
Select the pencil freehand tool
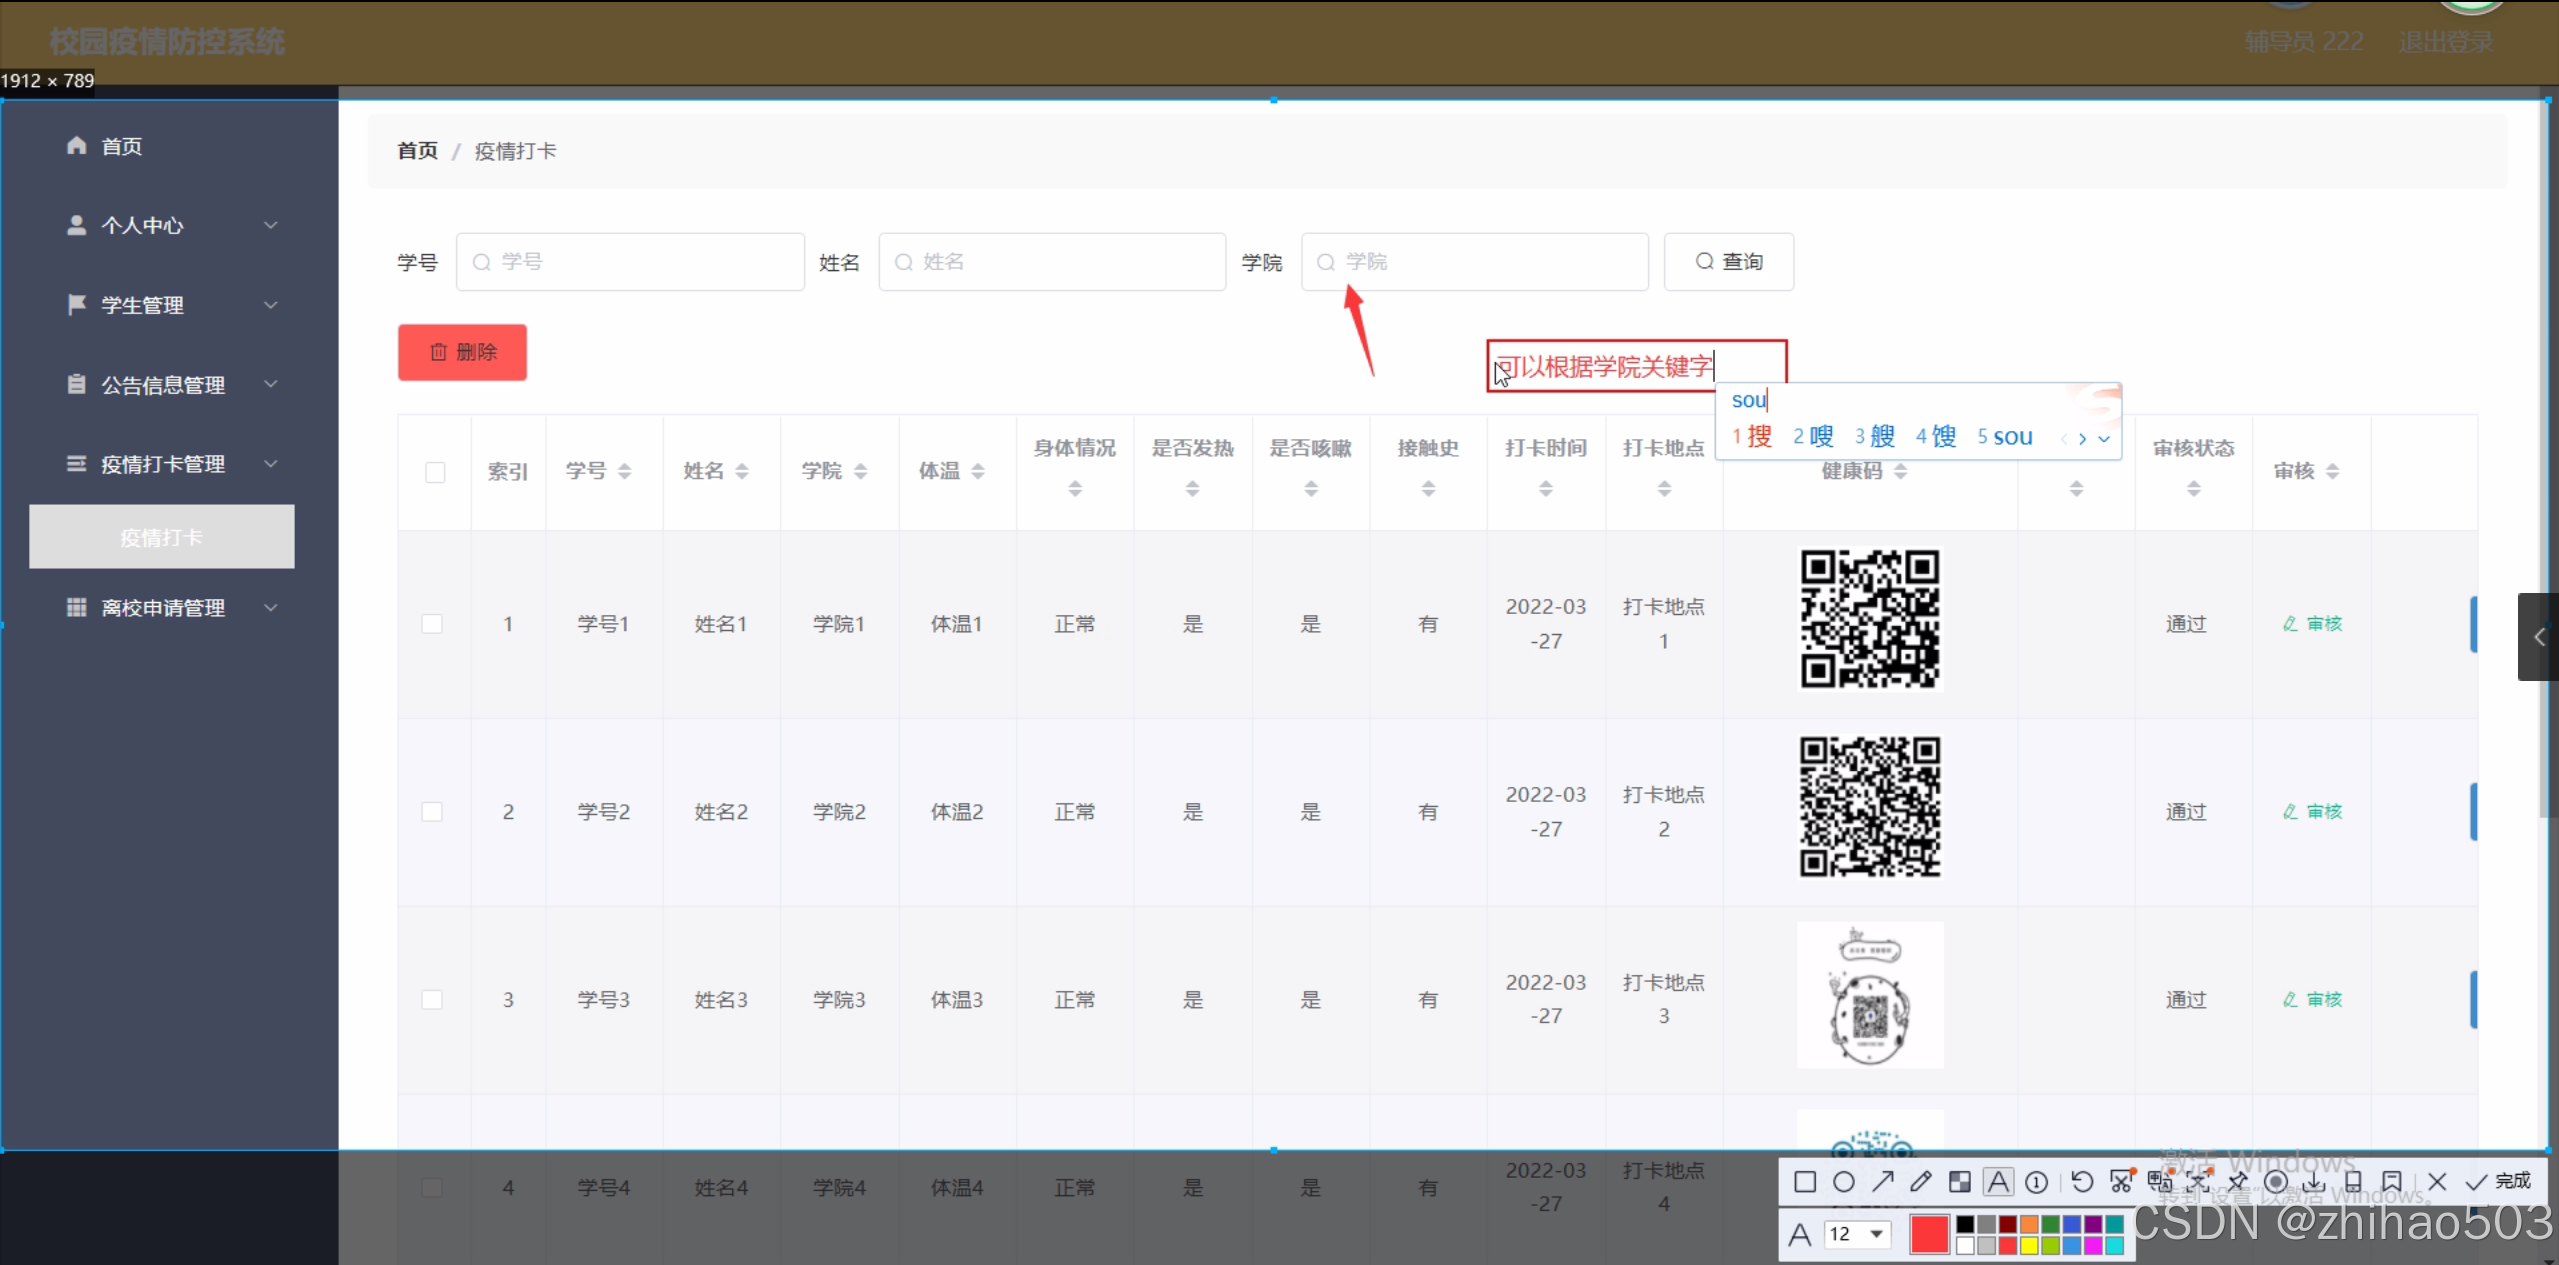click(x=1920, y=1182)
